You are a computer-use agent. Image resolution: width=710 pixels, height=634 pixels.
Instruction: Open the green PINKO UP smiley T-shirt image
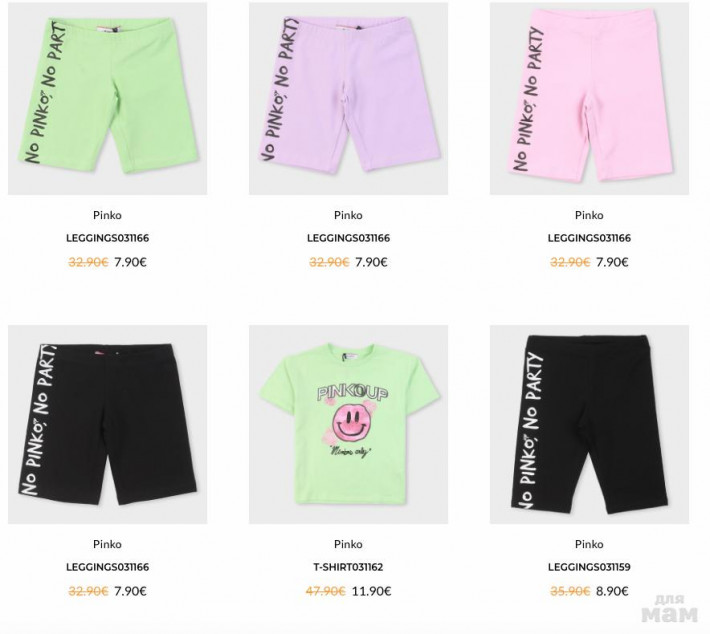(x=348, y=424)
